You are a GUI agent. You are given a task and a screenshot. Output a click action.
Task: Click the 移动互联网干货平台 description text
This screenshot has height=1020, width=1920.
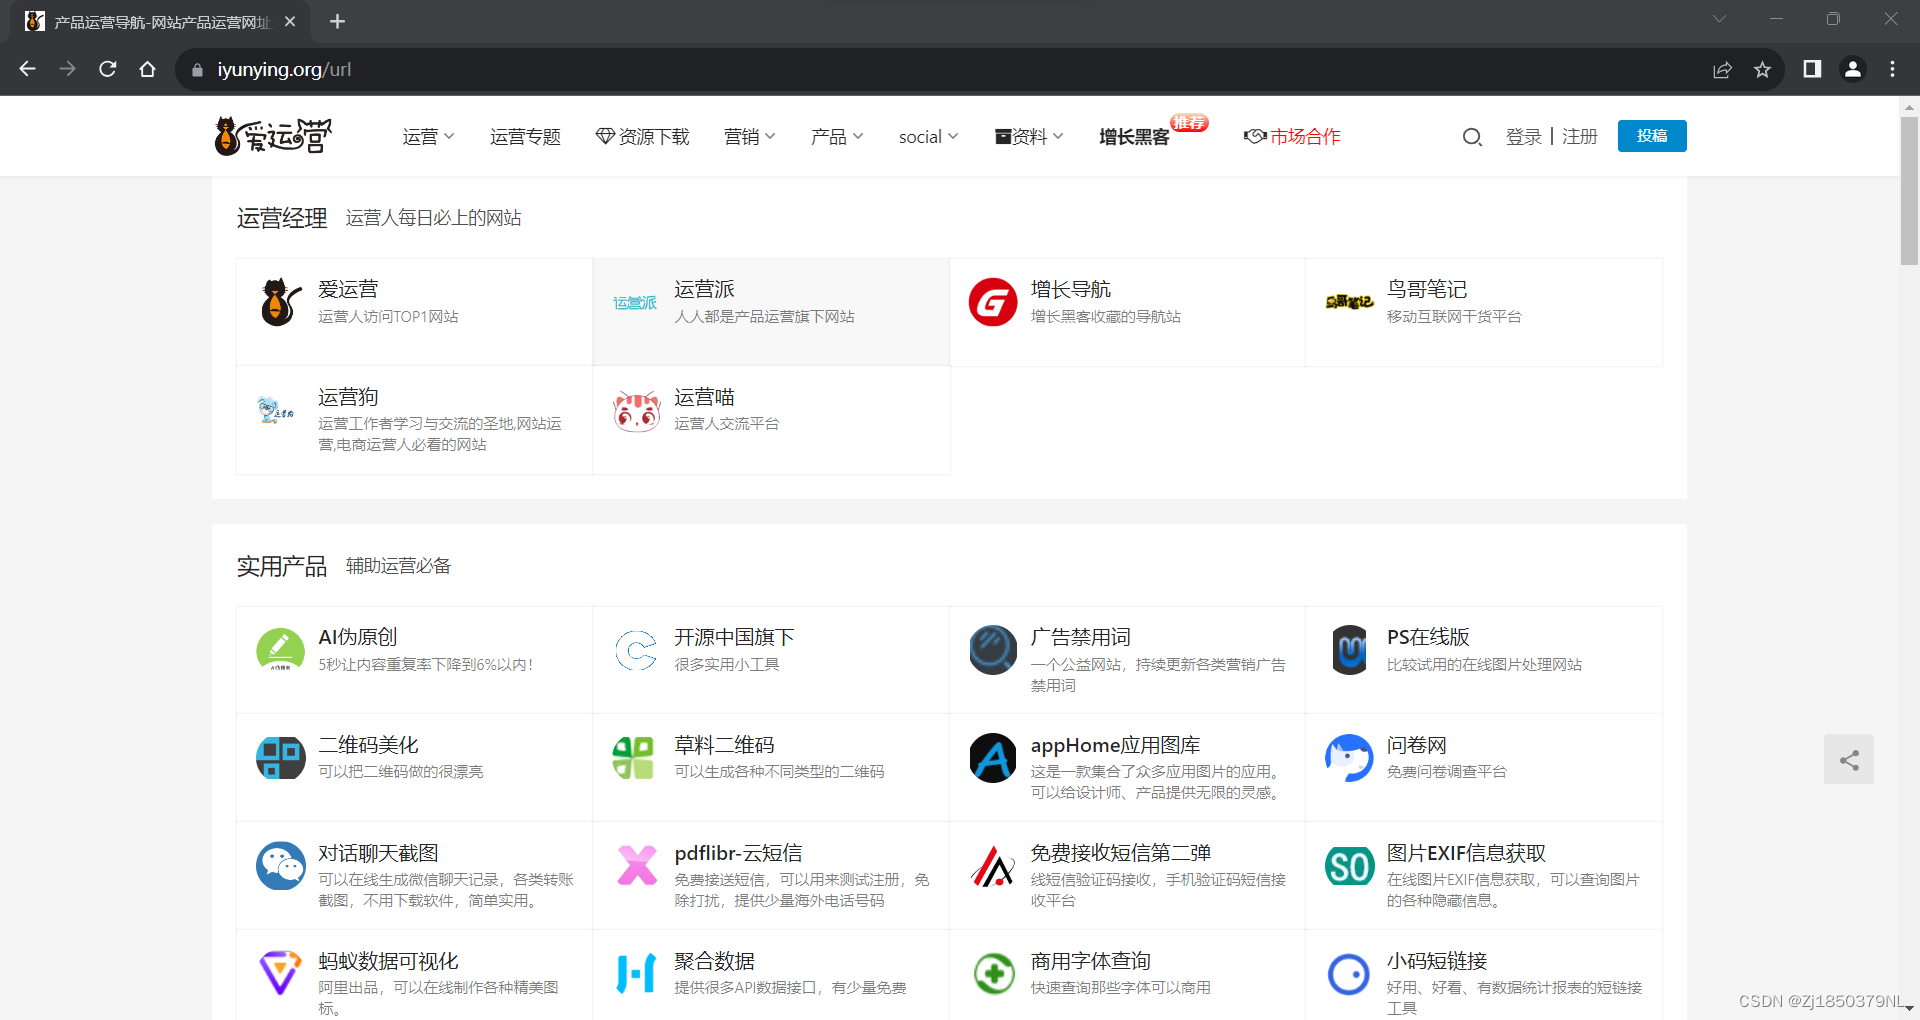[1454, 317]
